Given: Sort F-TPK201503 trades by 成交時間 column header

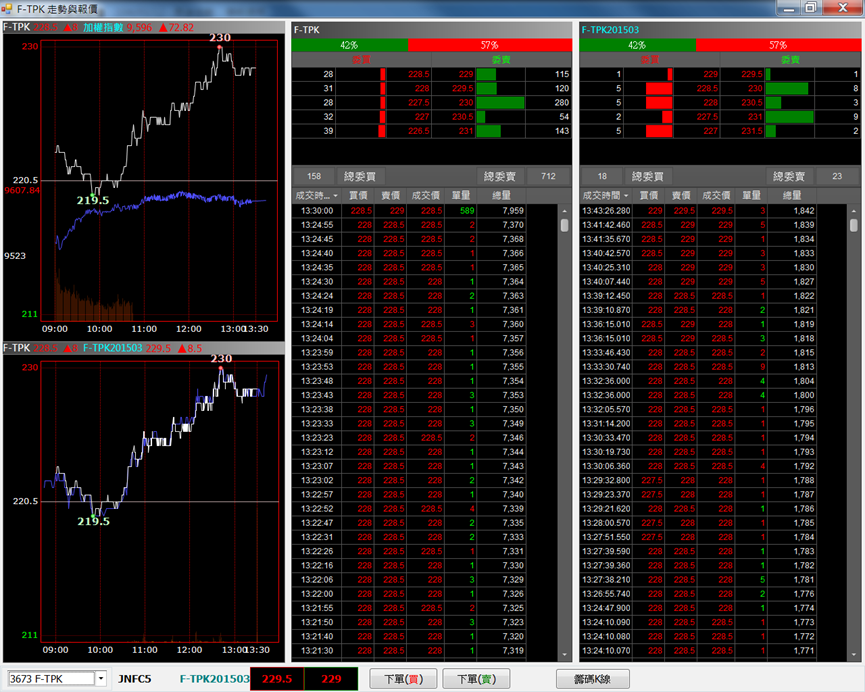Looking at the screenshot, I should coord(600,195).
